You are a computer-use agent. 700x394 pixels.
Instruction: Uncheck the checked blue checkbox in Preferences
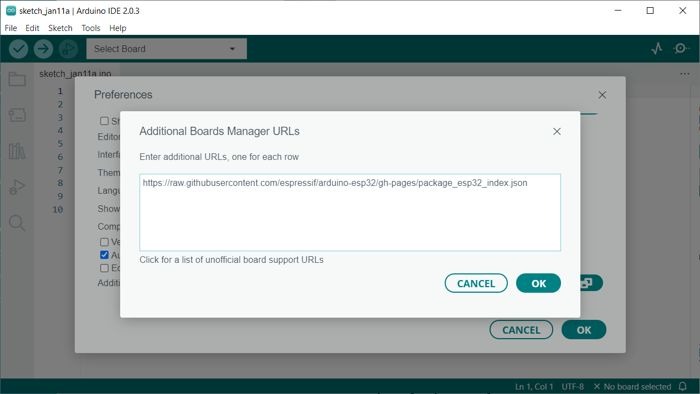(x=104, y=255)
